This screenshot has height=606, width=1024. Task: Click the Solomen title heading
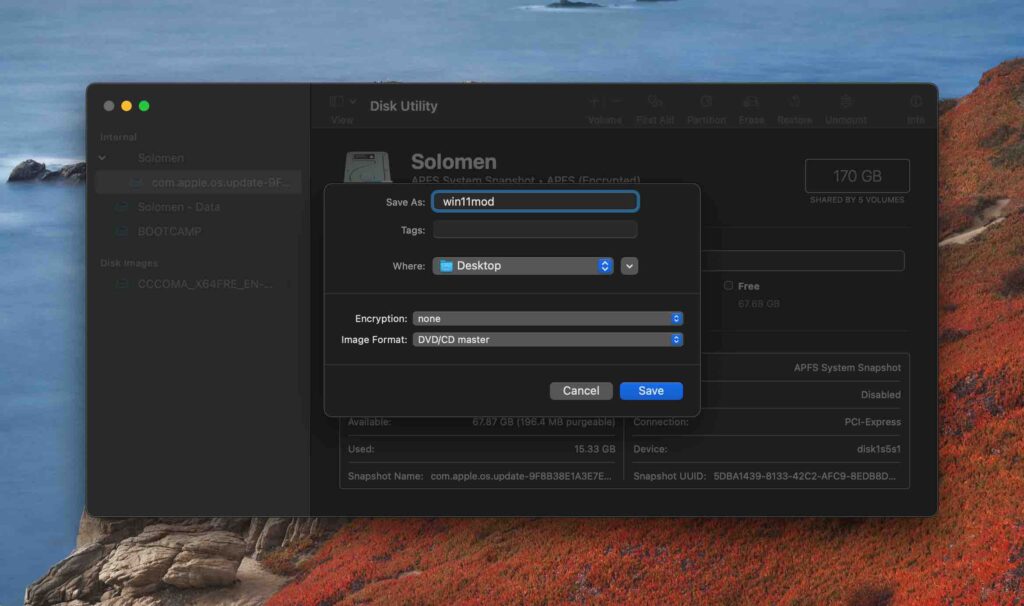453,161
